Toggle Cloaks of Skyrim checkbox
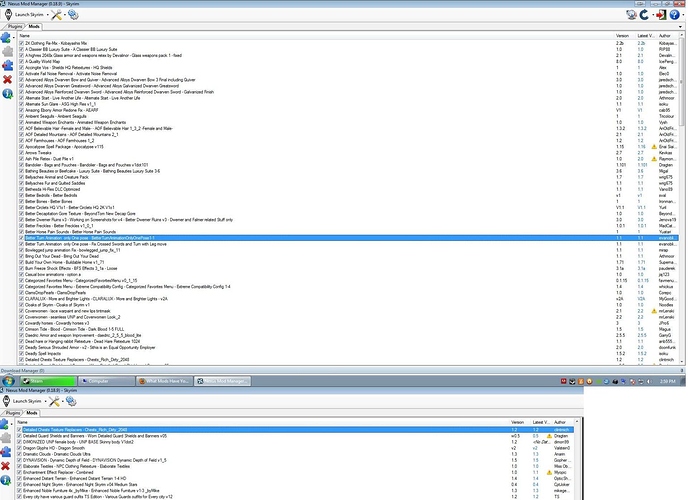This screenshot has height=500, width=690. (x=21, y=305)
